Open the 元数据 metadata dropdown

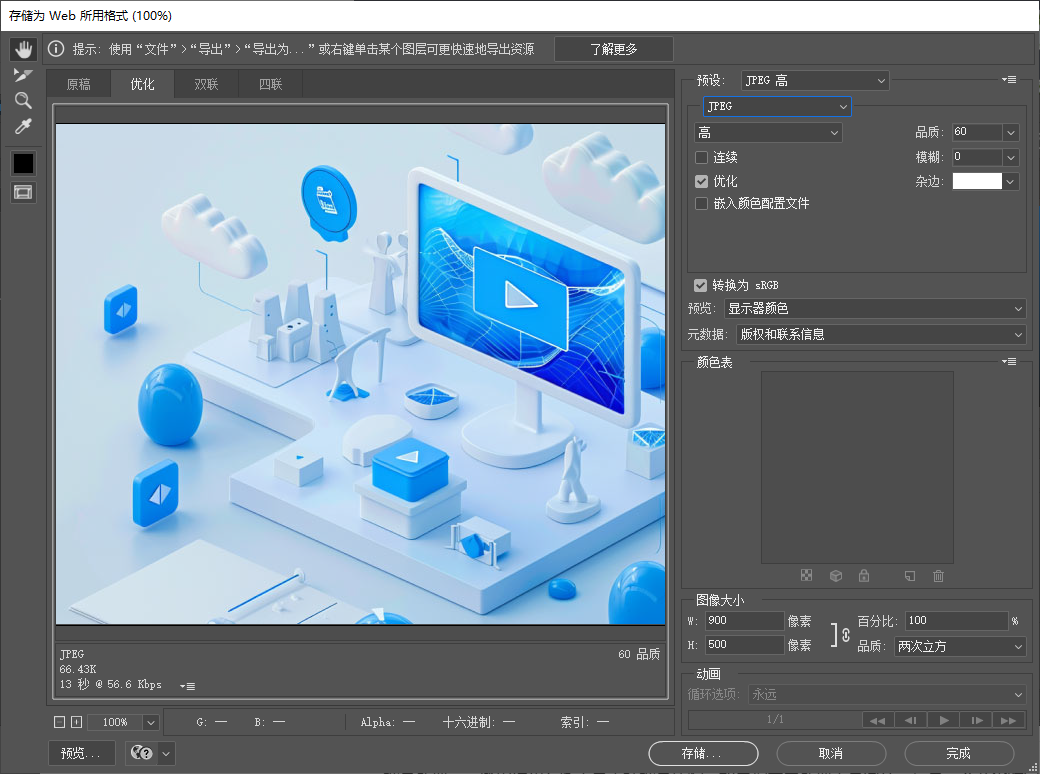880,334
